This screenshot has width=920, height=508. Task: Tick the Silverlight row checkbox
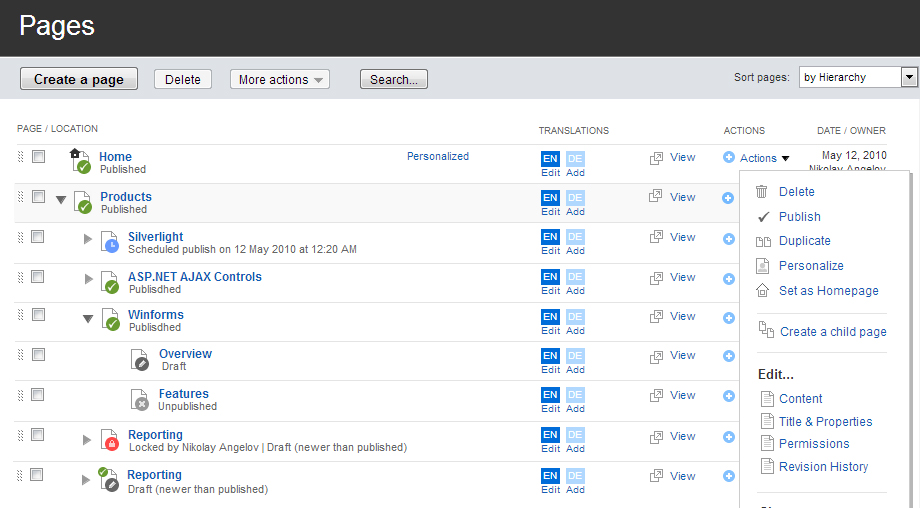(38, 237)
